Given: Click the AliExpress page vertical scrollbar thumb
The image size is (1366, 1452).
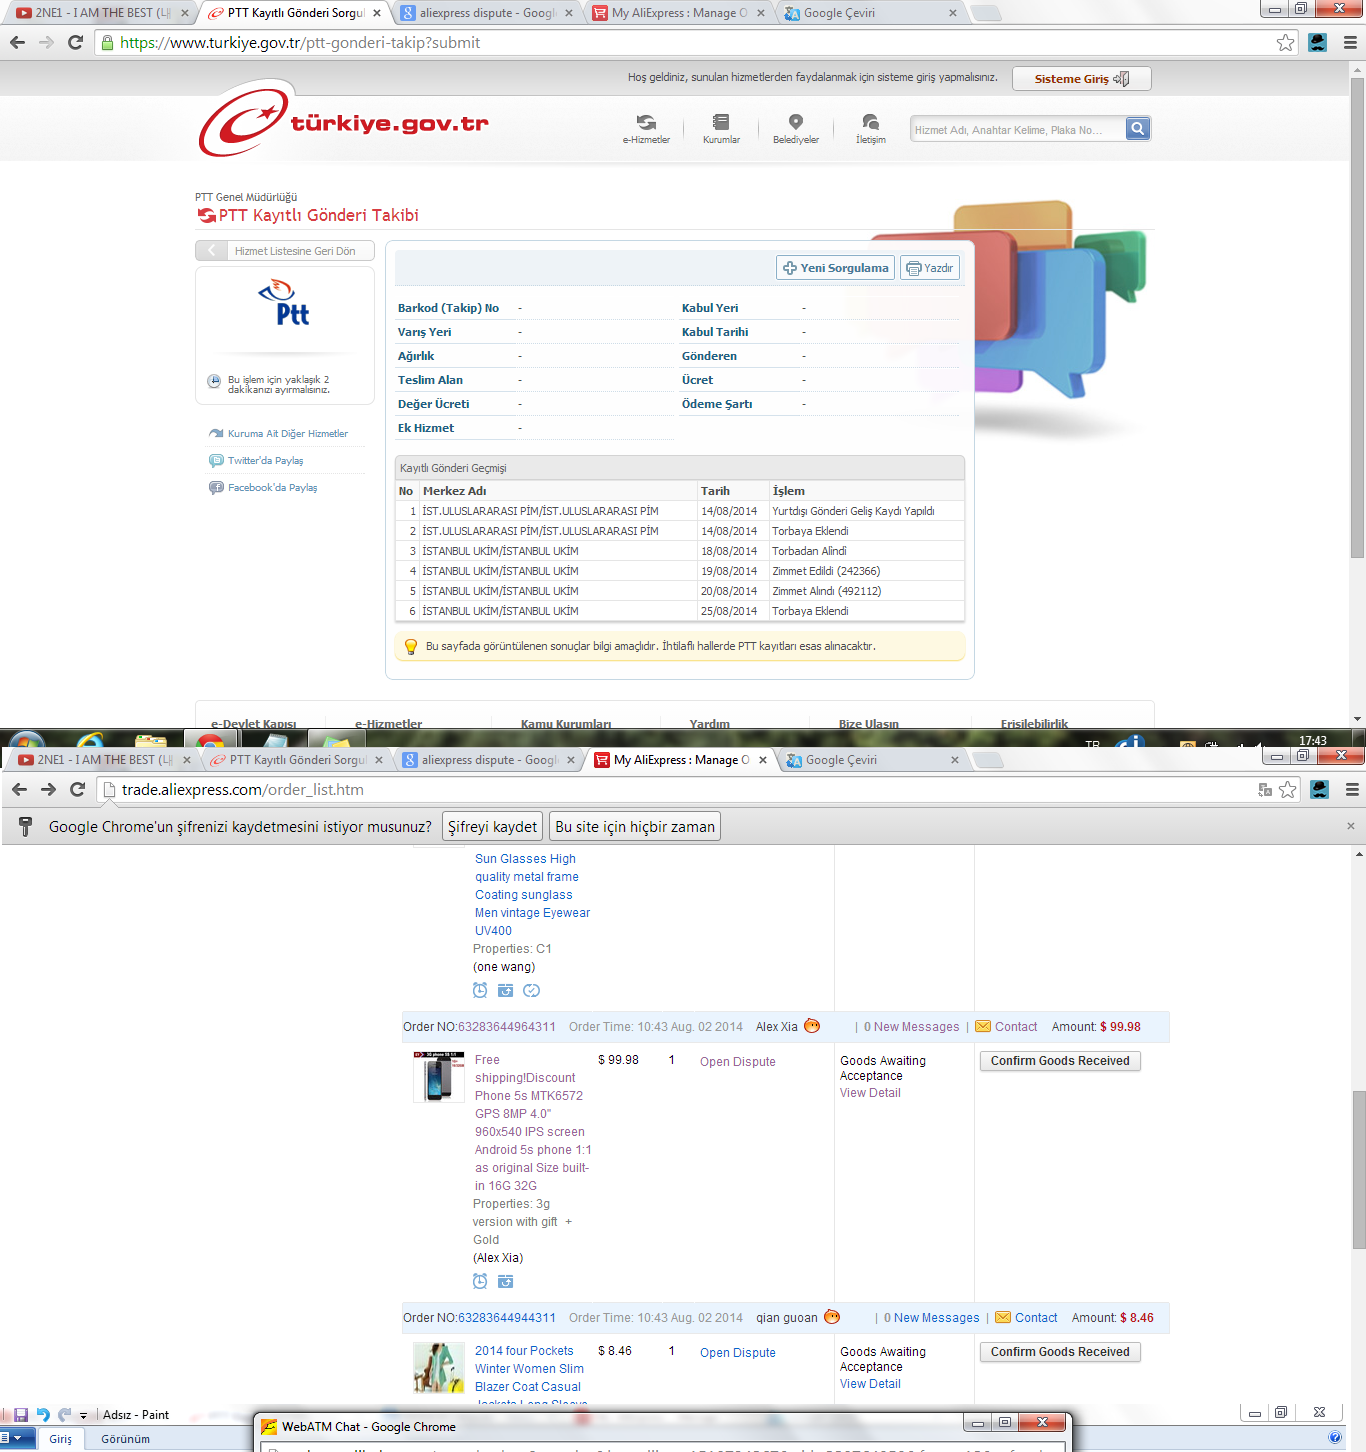Looking at the screenshot, I should pyautogui.click(x=1359, y=1168).
